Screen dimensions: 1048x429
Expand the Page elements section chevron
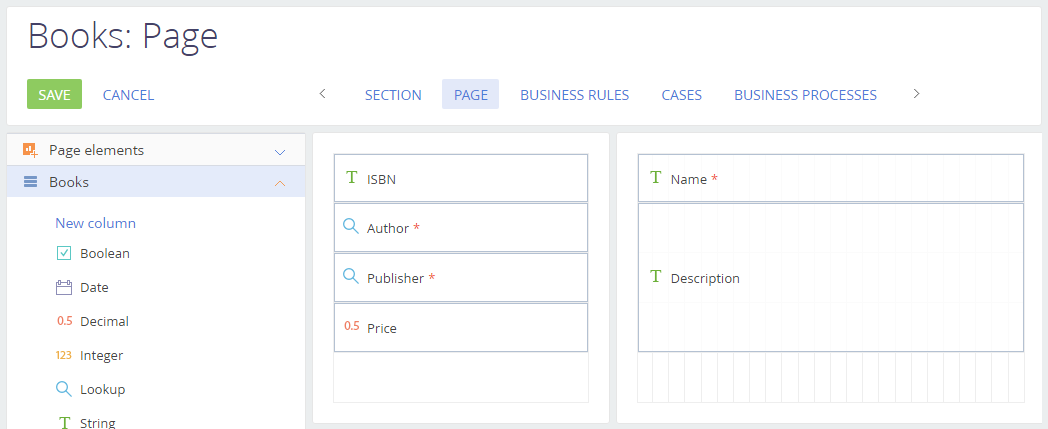point(280,152)
